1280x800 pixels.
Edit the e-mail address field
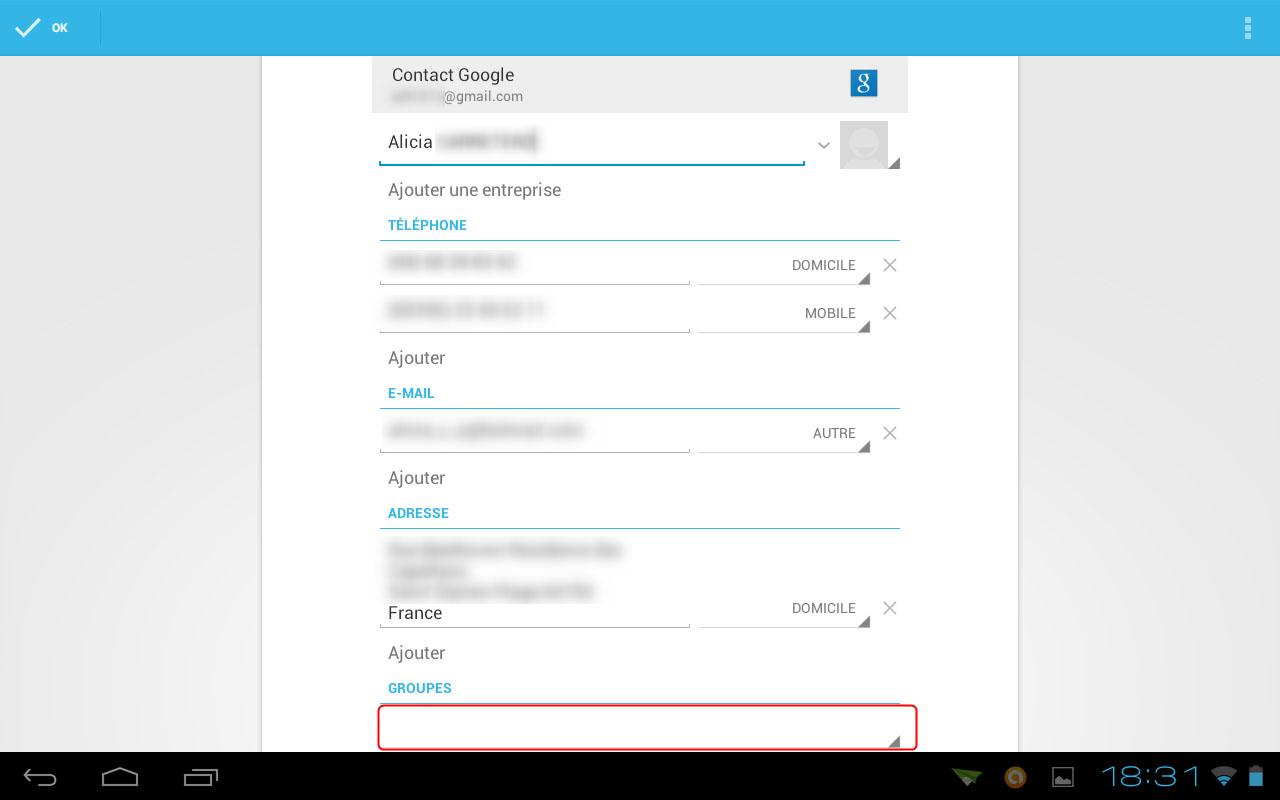pyautogui.click(x=535, y=432)
